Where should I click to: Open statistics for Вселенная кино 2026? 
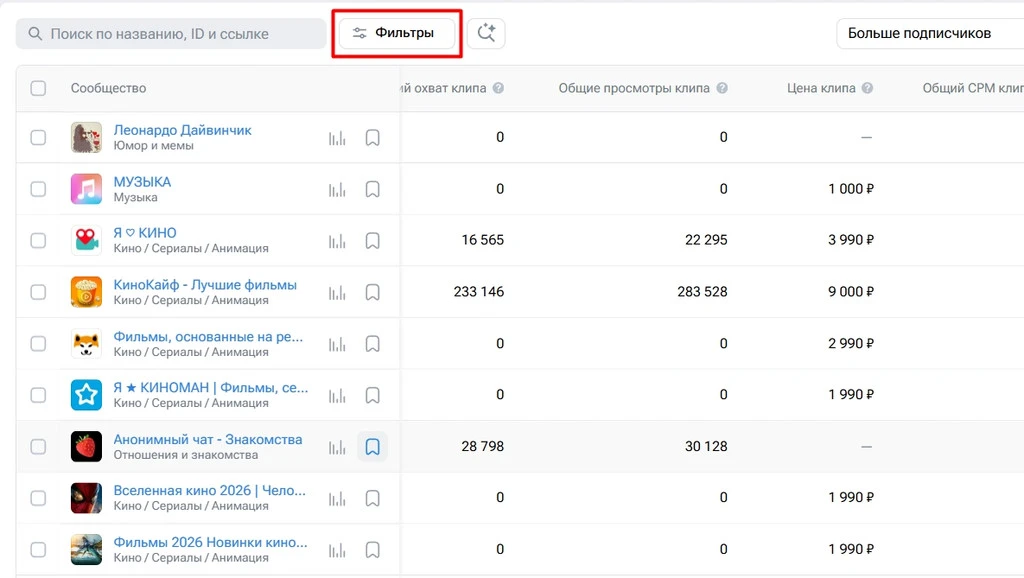pyautogui.click(x=337, y=499)
